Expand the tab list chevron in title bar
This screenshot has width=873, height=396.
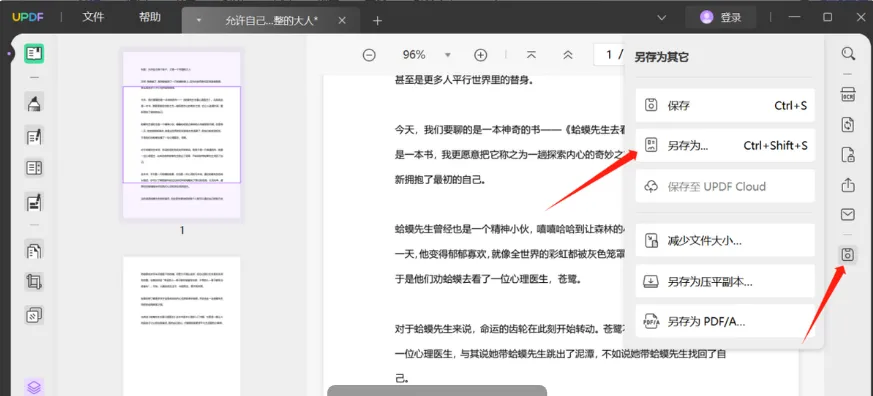(x=661, y=18)
